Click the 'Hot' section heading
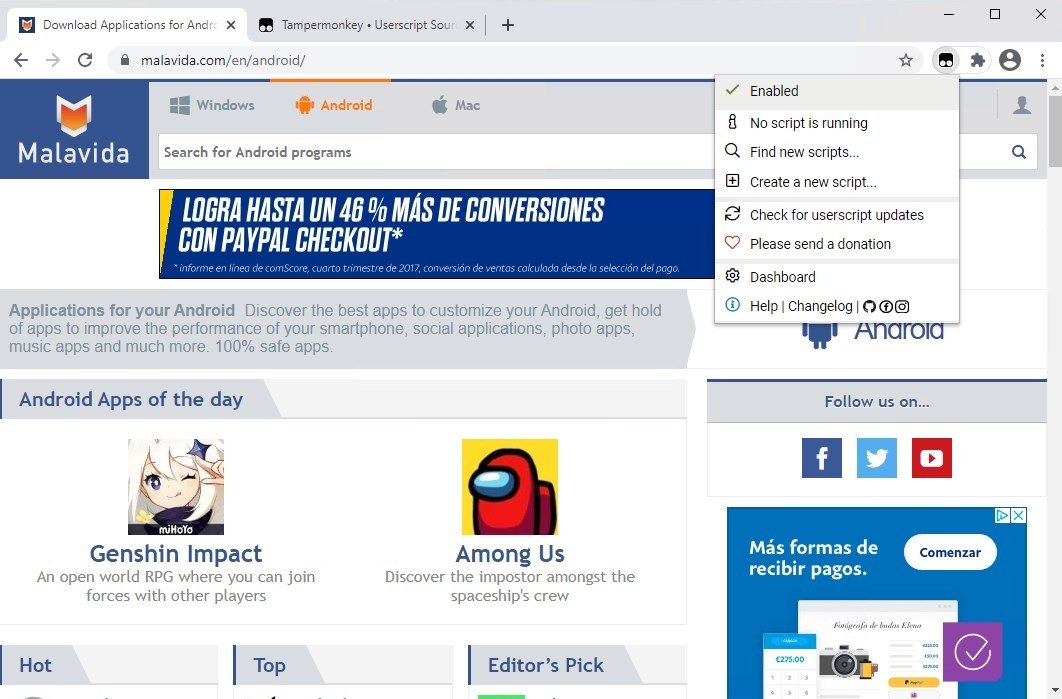1062x699 pixels. [35, 665]
